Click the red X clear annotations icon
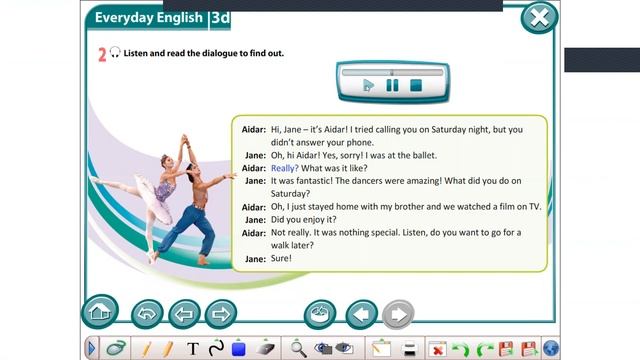The image size is (640, 360). pyautogui.click(x=437, y=349)
